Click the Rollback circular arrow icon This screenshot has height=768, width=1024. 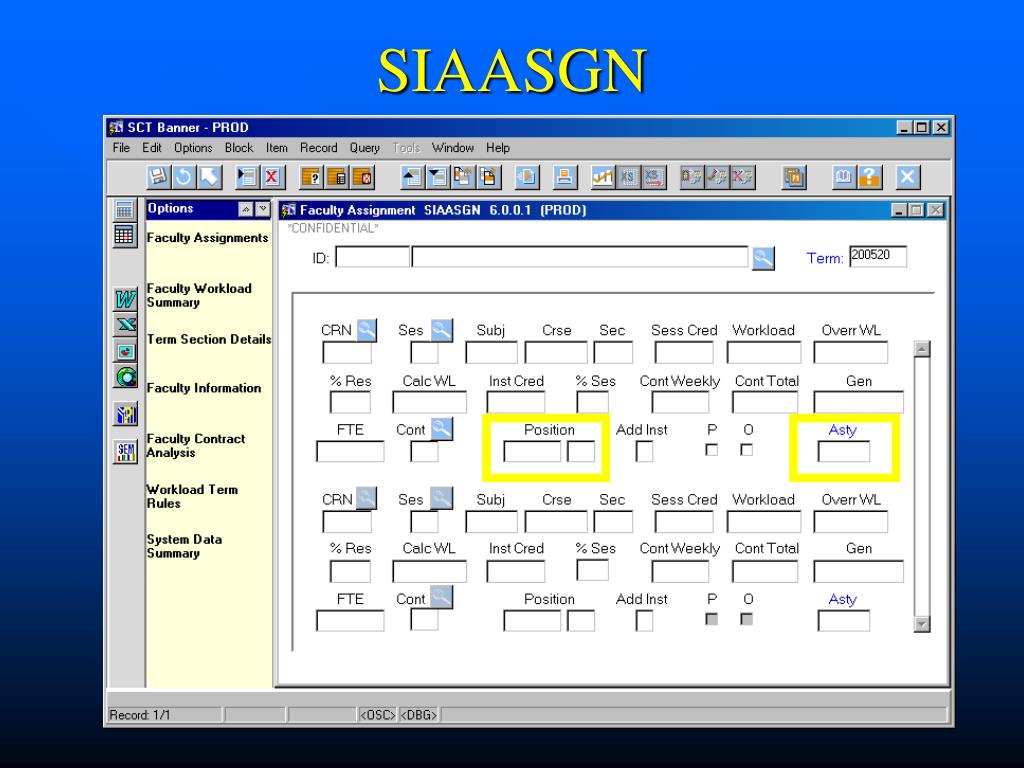(184, 177)
